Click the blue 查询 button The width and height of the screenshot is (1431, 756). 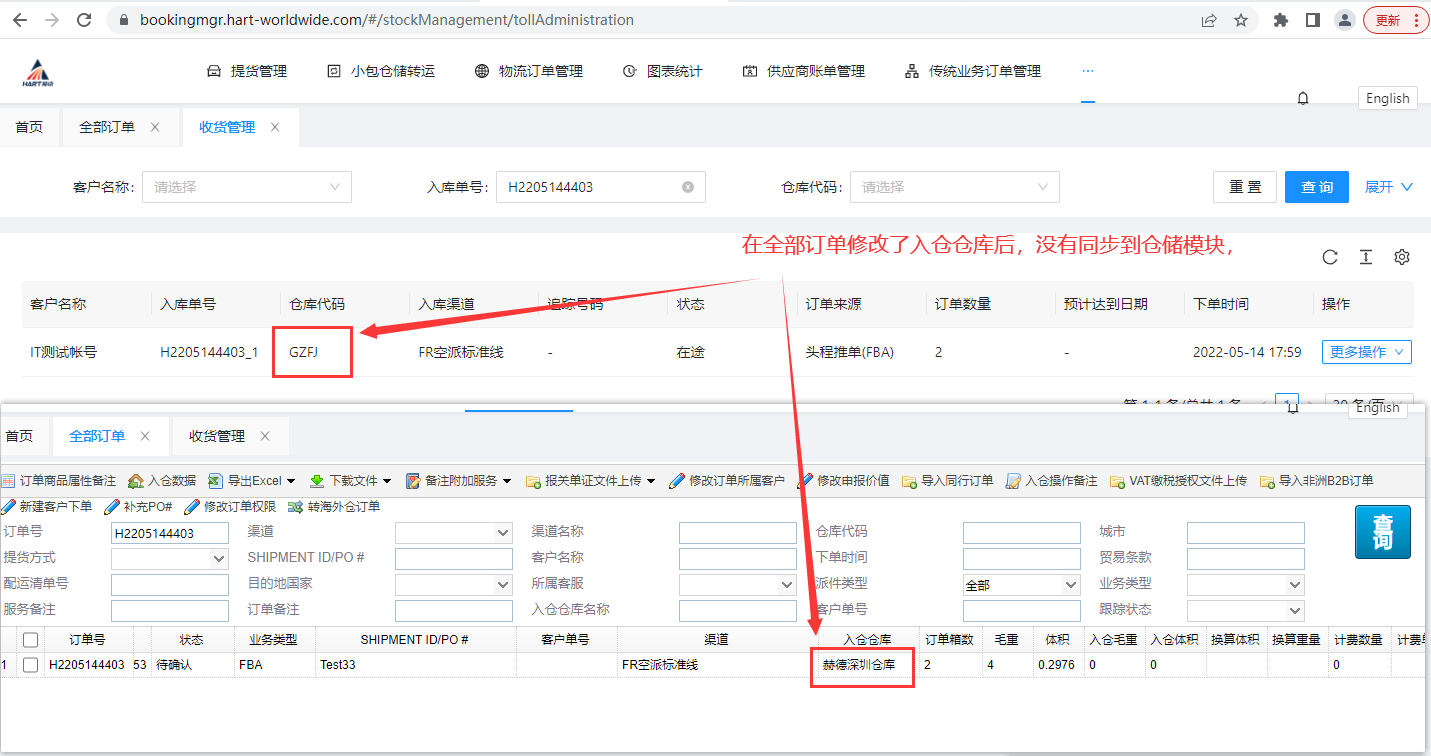click(x=1316, y=187)
